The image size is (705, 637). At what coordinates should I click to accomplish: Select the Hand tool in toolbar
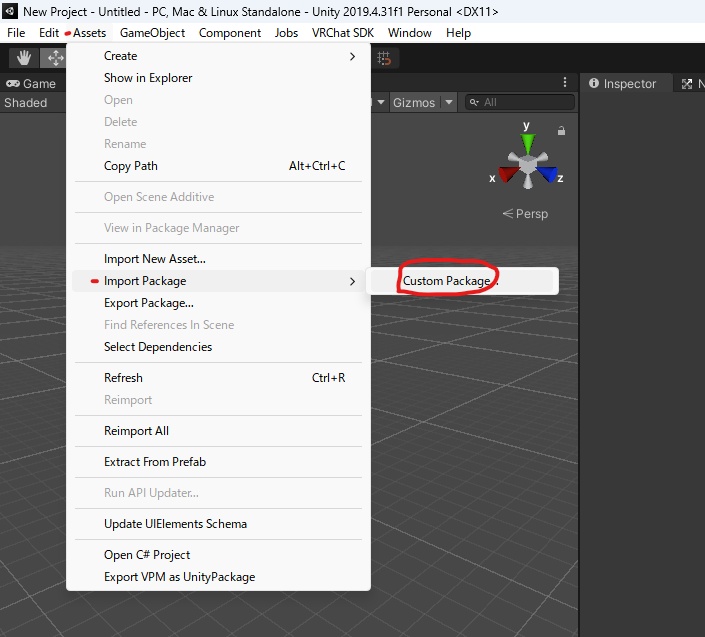(24, 58)
